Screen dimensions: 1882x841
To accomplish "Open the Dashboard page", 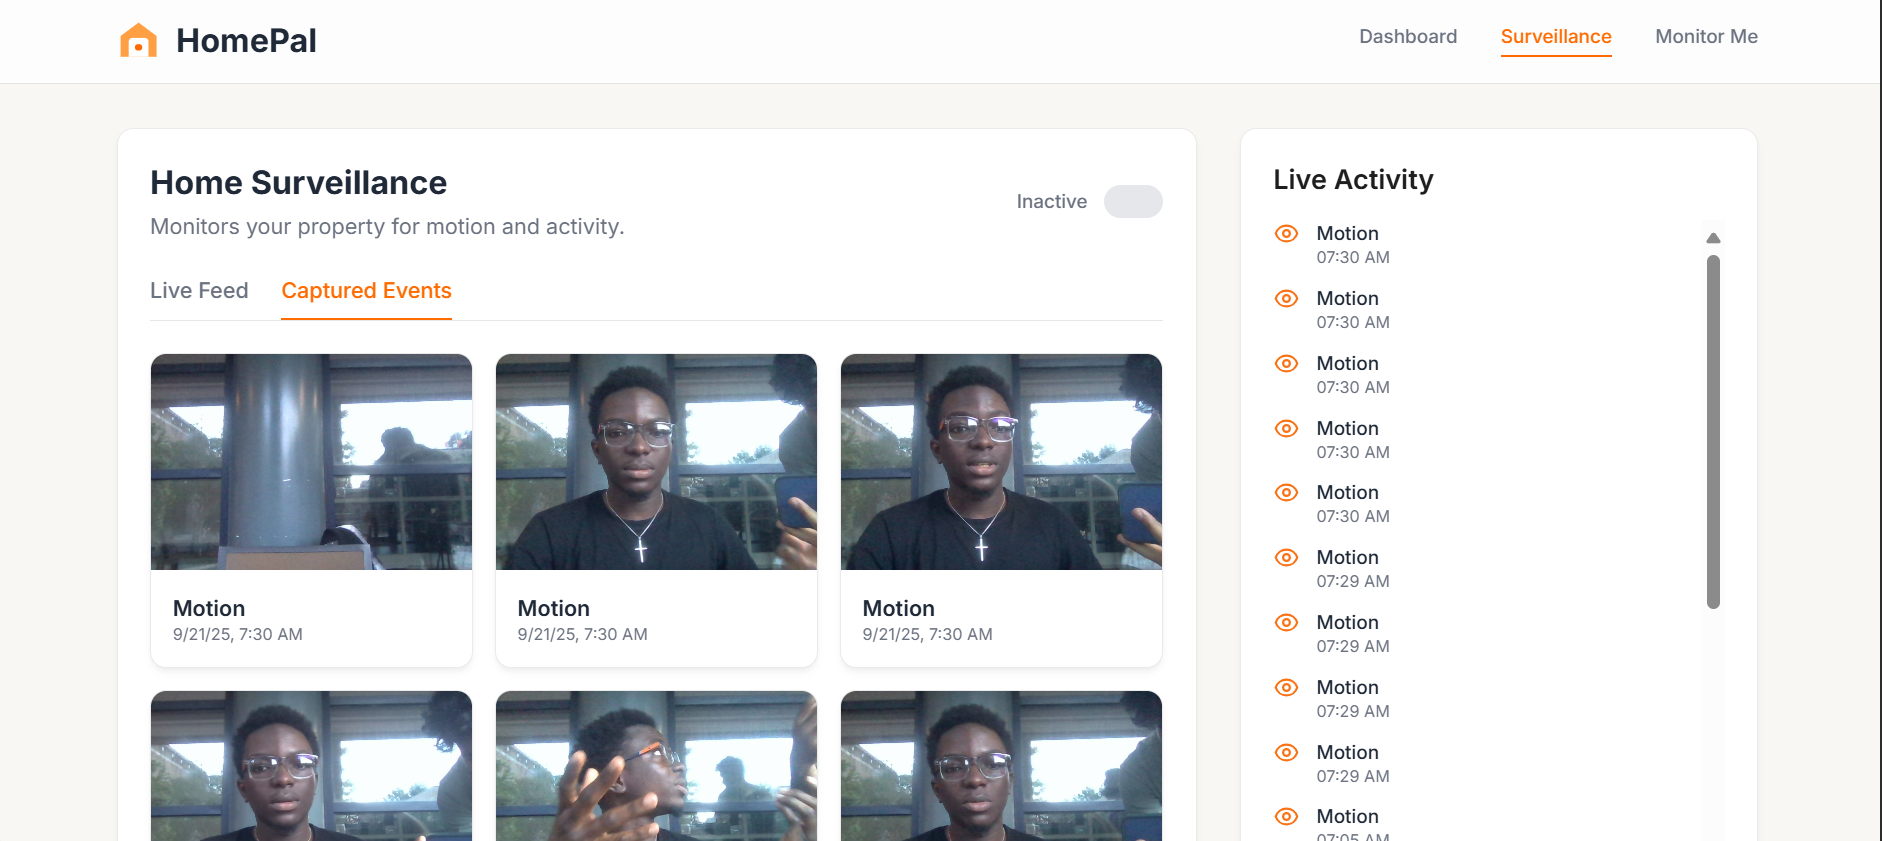I will point(1408,36).
